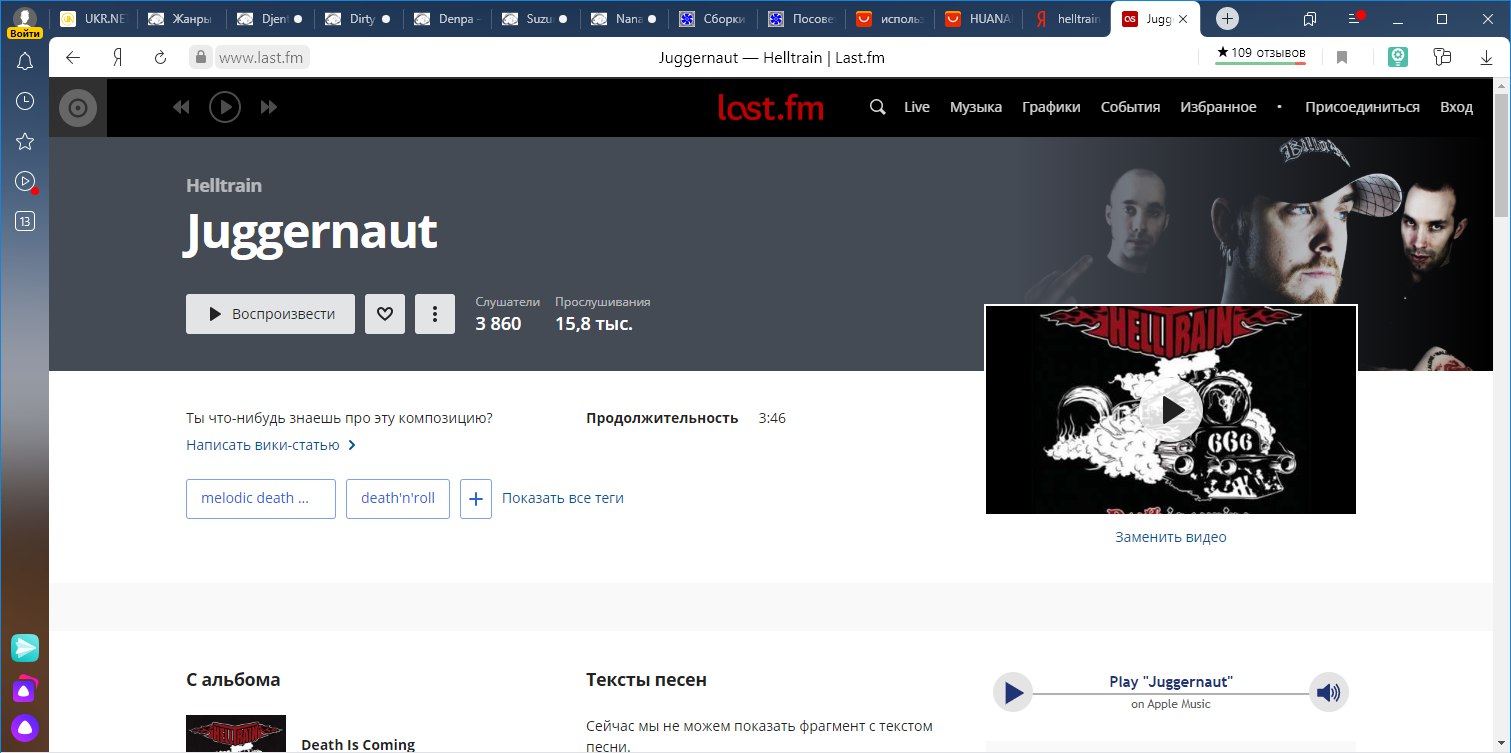The image size is (1511, 753).
Task: Add a tag with plus button
Action: tap(476, 498)
